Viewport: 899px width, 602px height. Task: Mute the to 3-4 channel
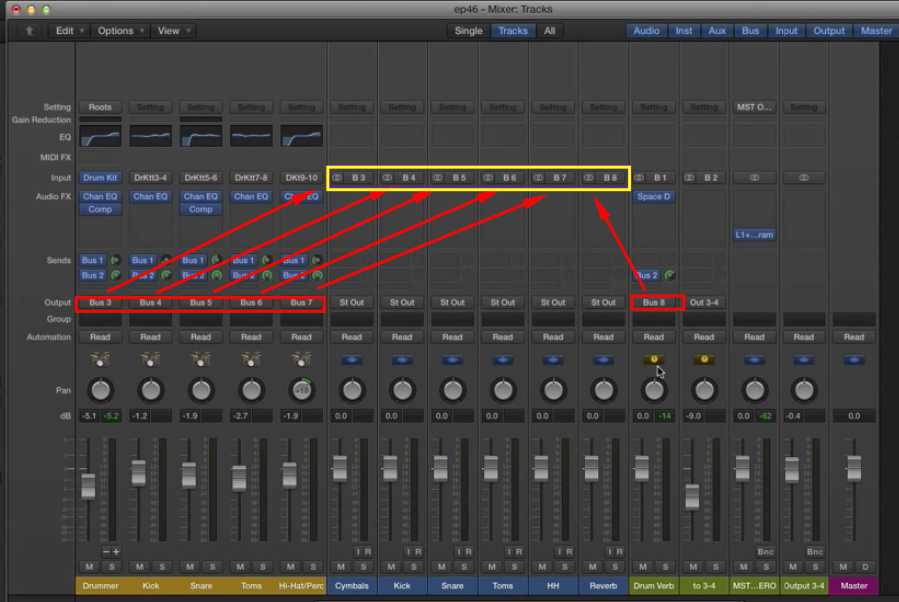(693, 567)
